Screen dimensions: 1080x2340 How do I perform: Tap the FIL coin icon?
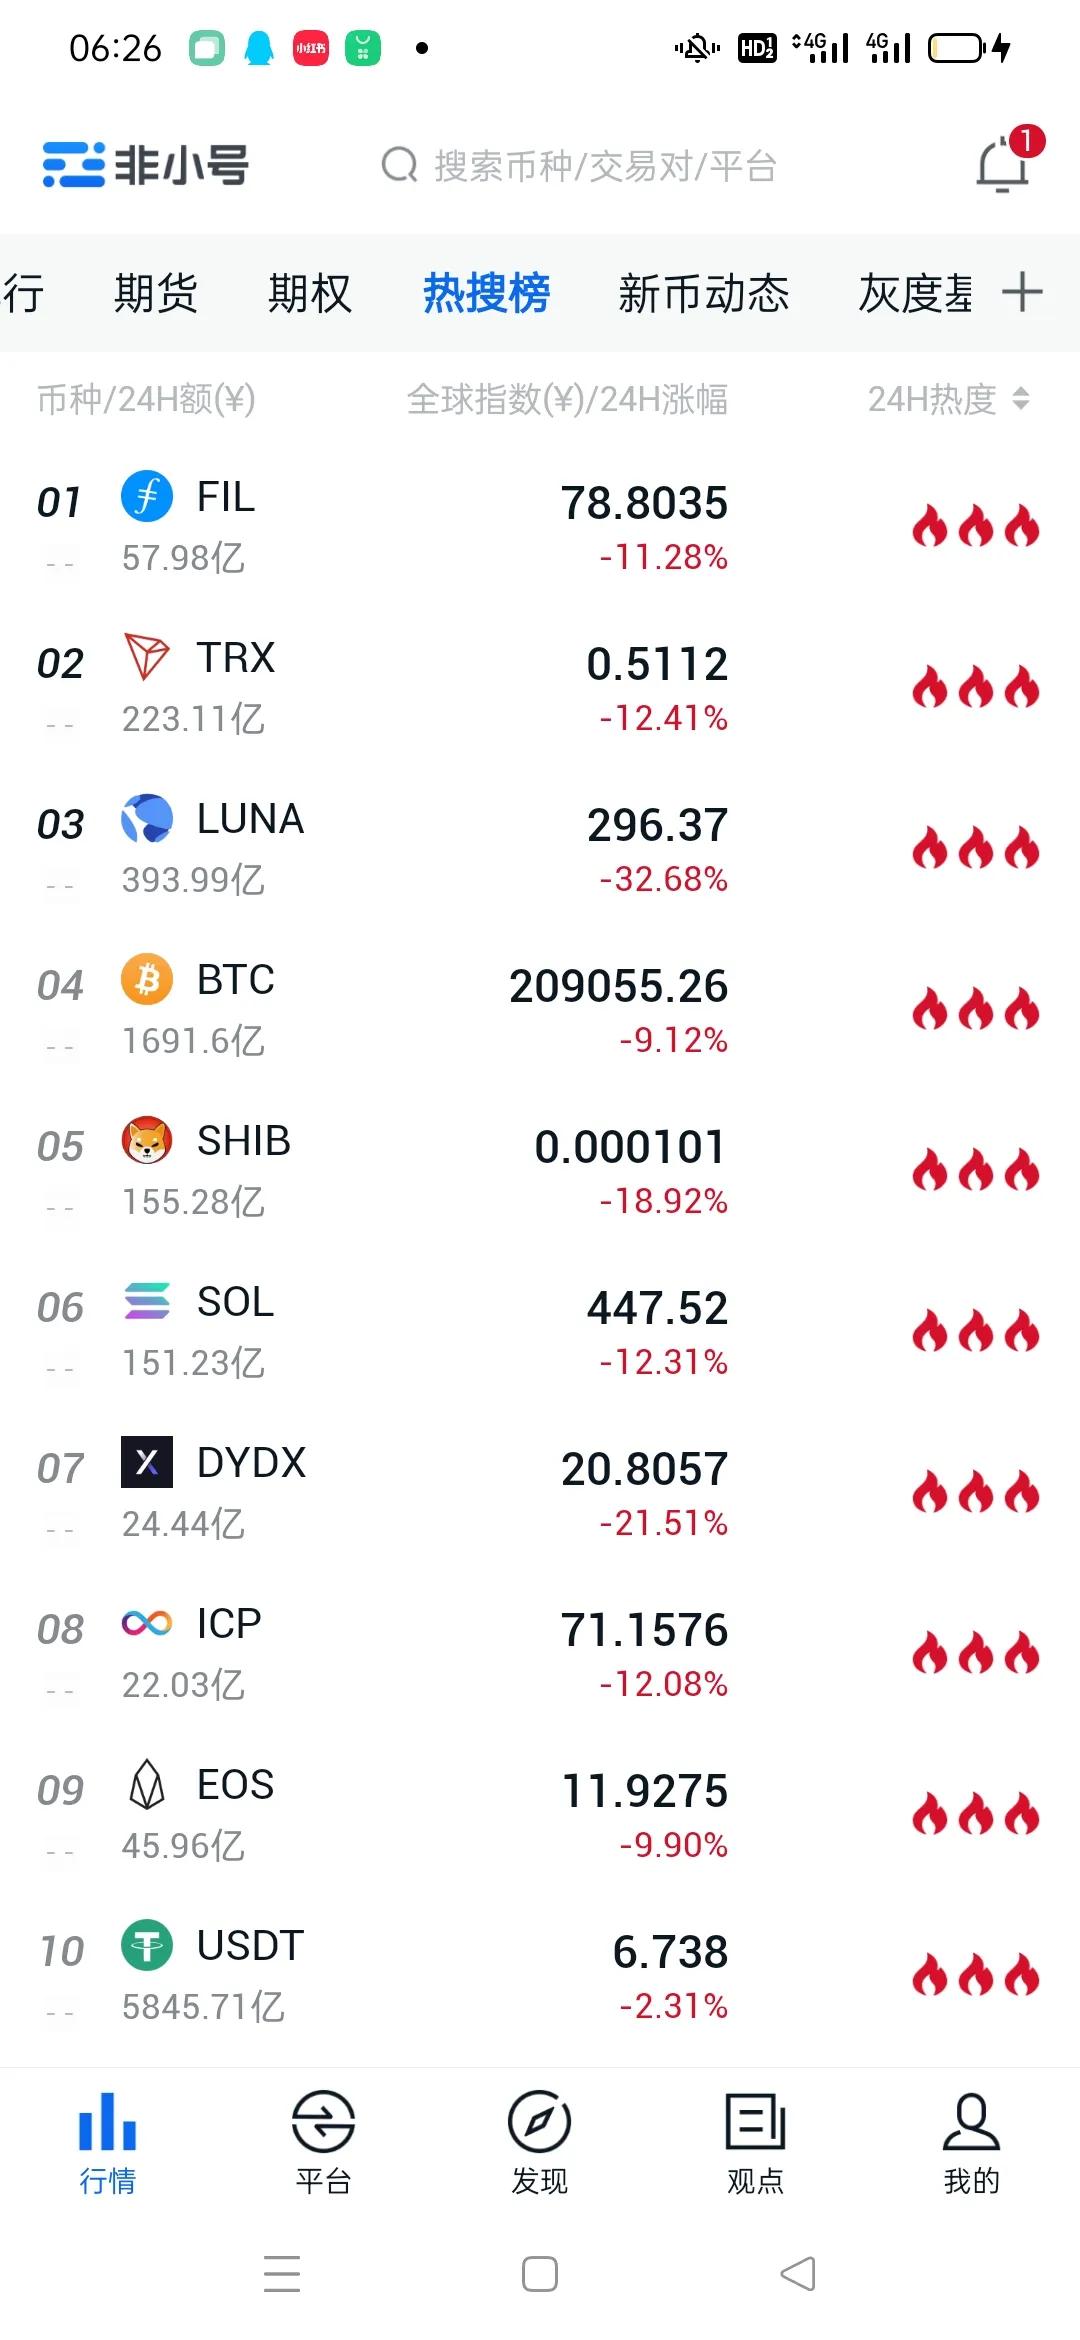pos(147,497)
